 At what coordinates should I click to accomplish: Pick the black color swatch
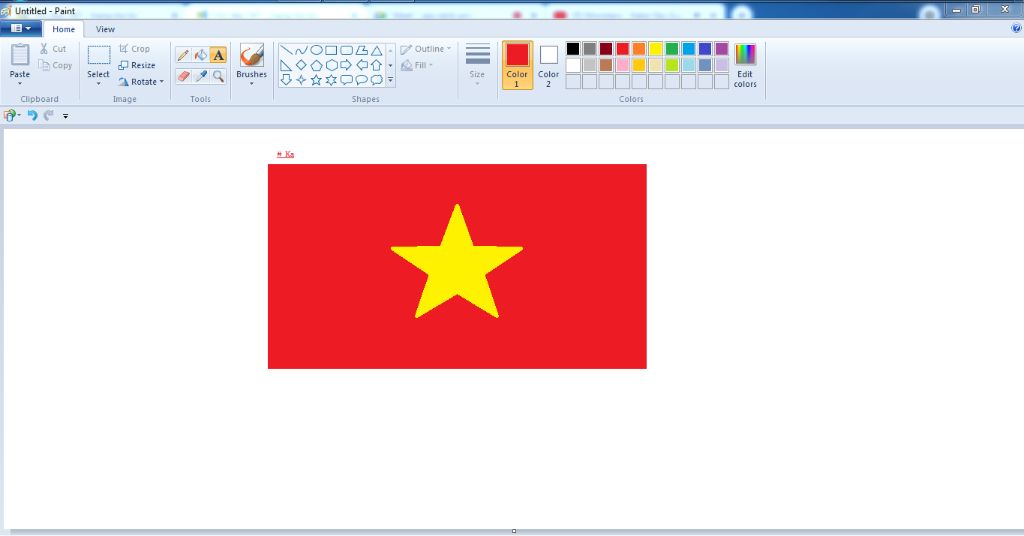click(x=573, y=49)
